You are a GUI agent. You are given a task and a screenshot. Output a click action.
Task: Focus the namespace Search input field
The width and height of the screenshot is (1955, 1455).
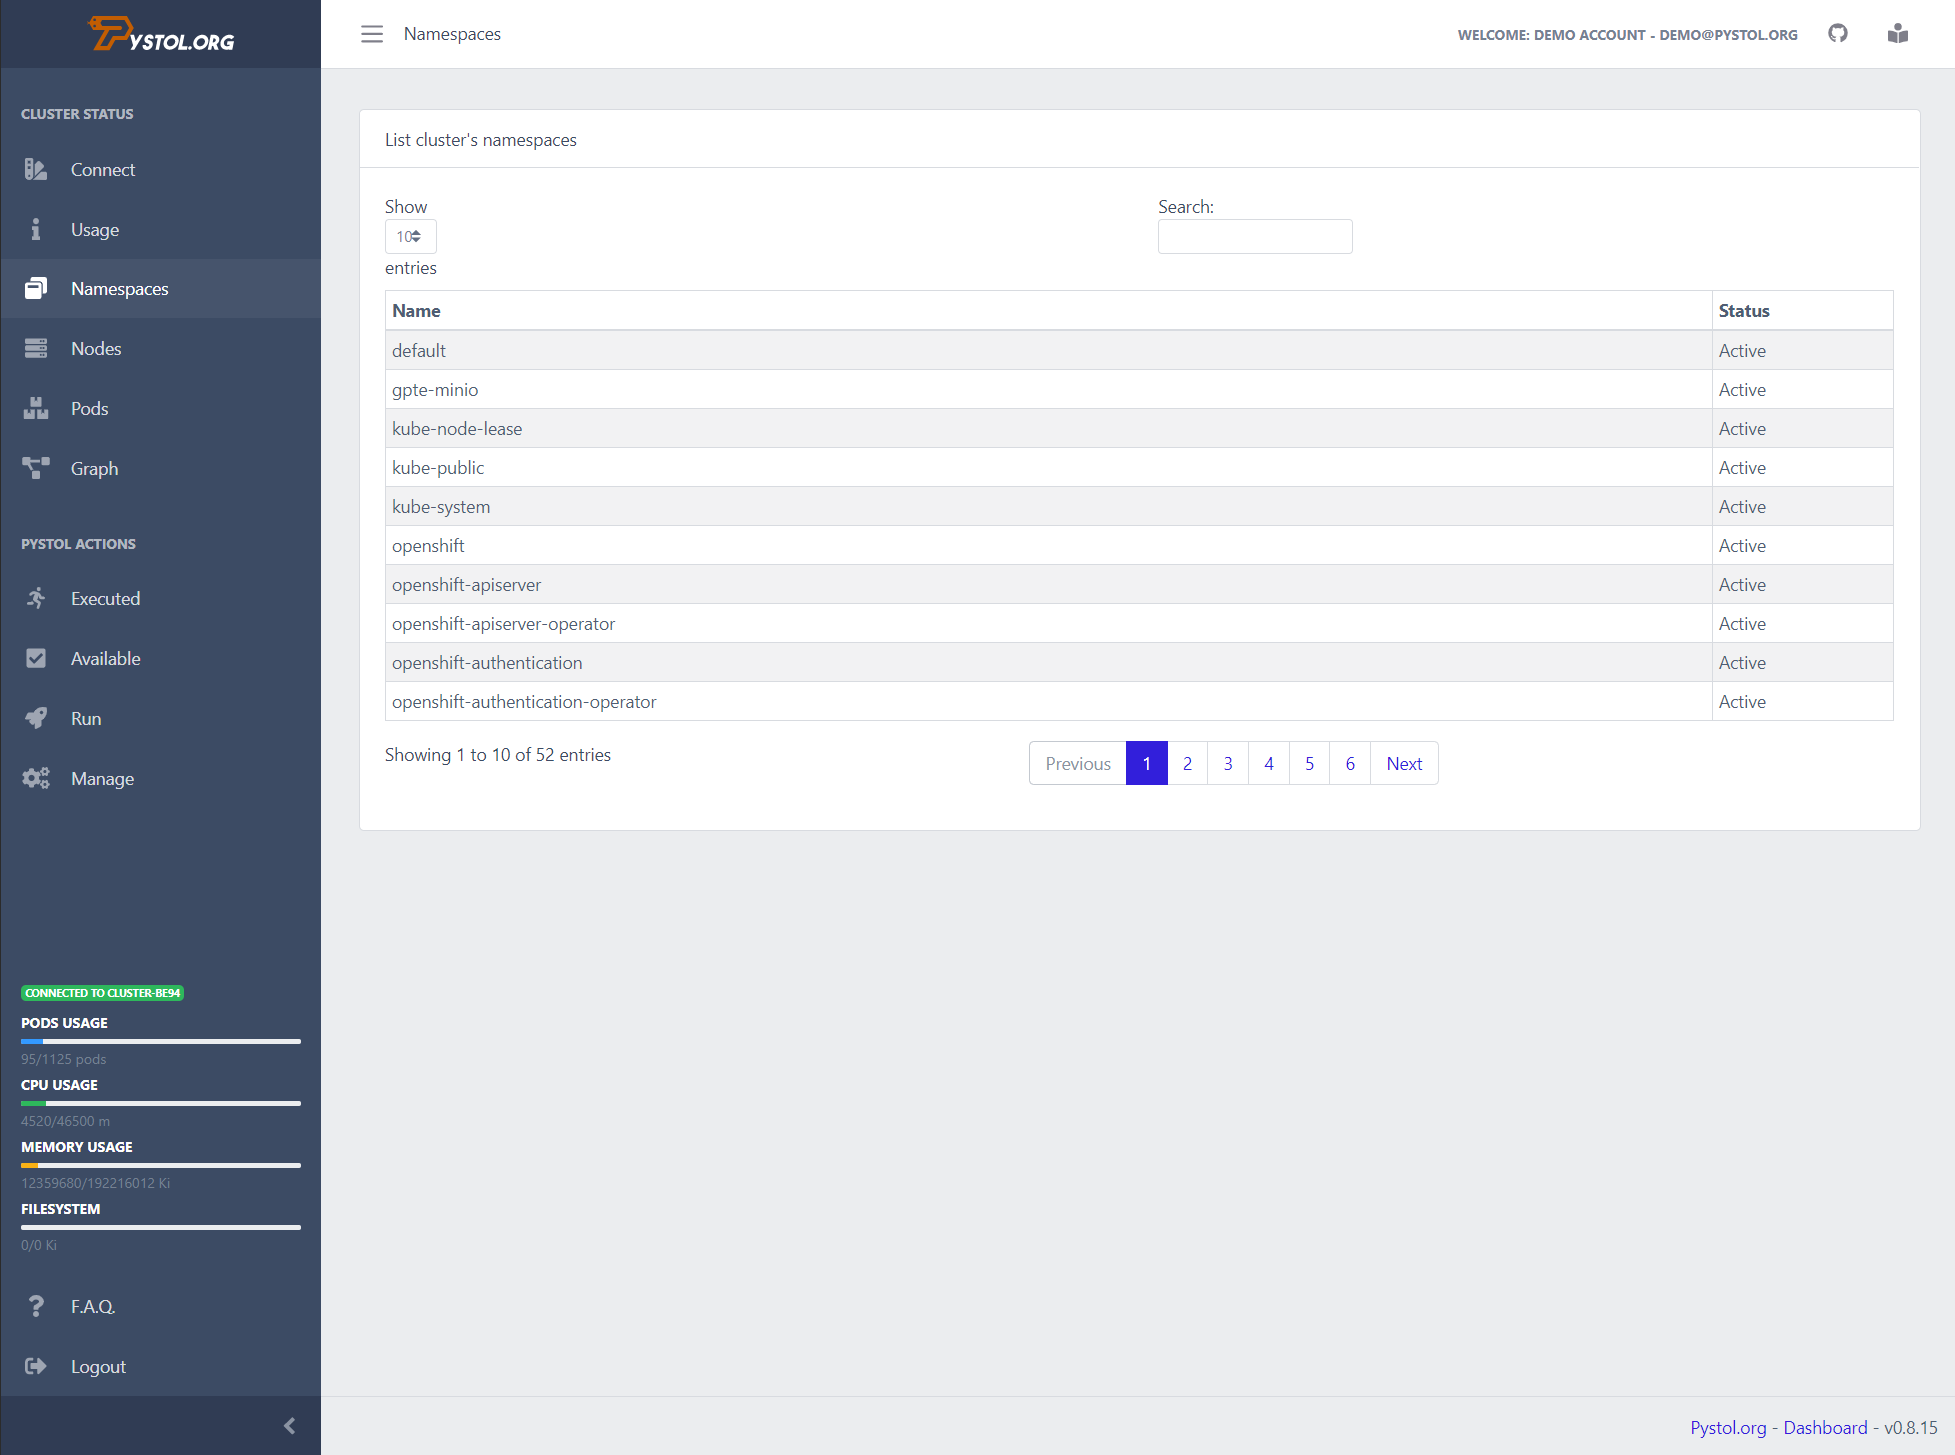pos(1254,237)
